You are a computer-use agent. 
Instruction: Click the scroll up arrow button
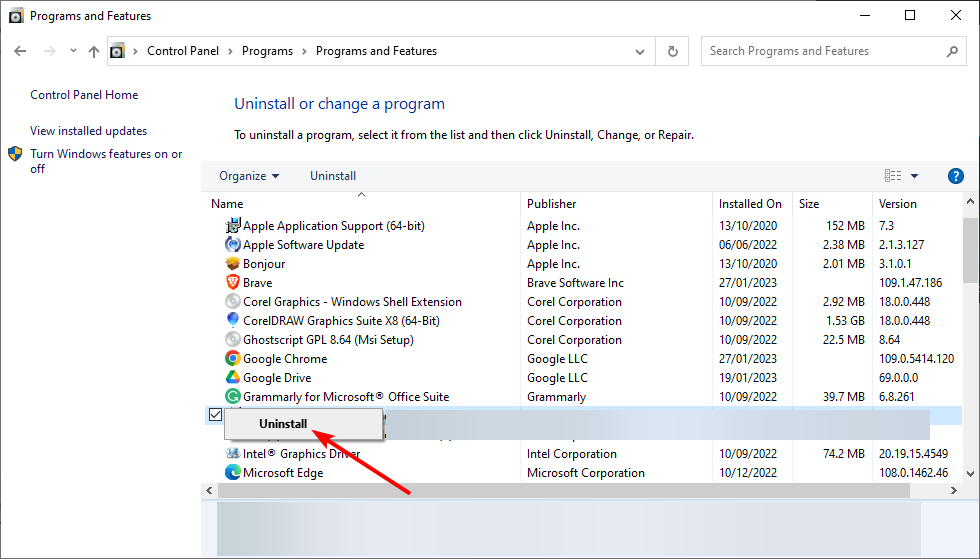[970, 201]
